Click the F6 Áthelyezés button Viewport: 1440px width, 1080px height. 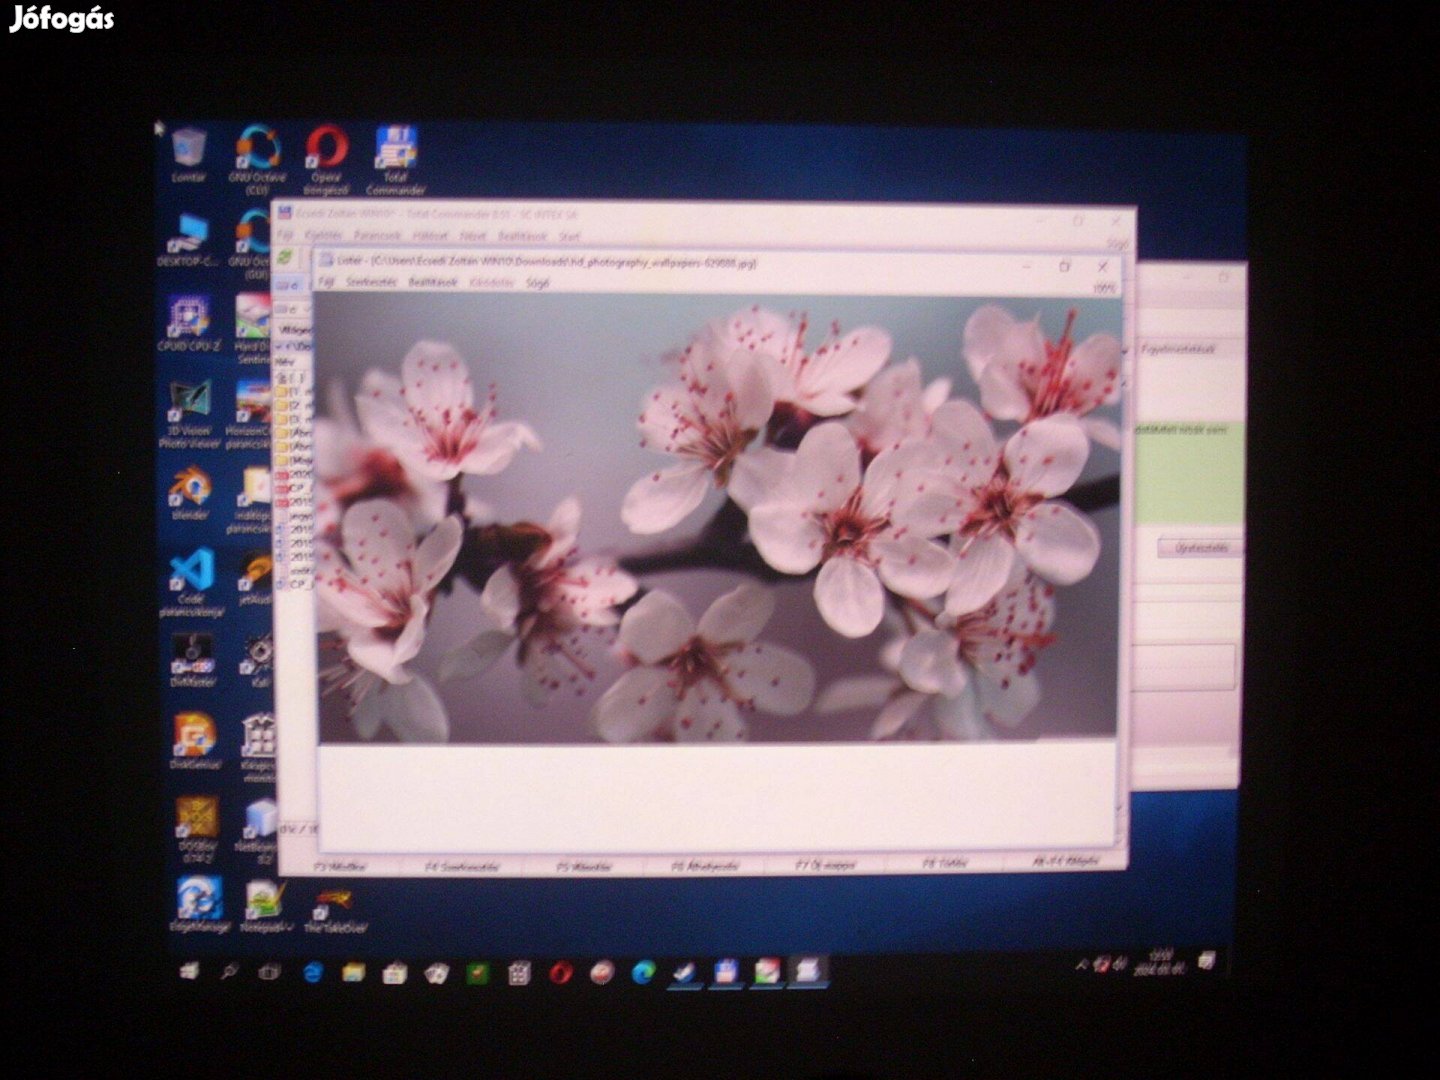(x=706, y=866)
